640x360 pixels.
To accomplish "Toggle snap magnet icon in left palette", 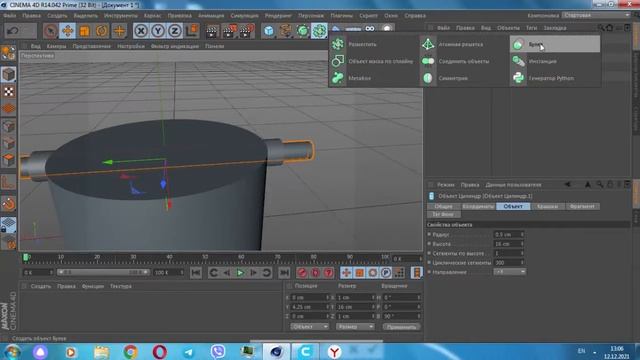I will 8,203.
